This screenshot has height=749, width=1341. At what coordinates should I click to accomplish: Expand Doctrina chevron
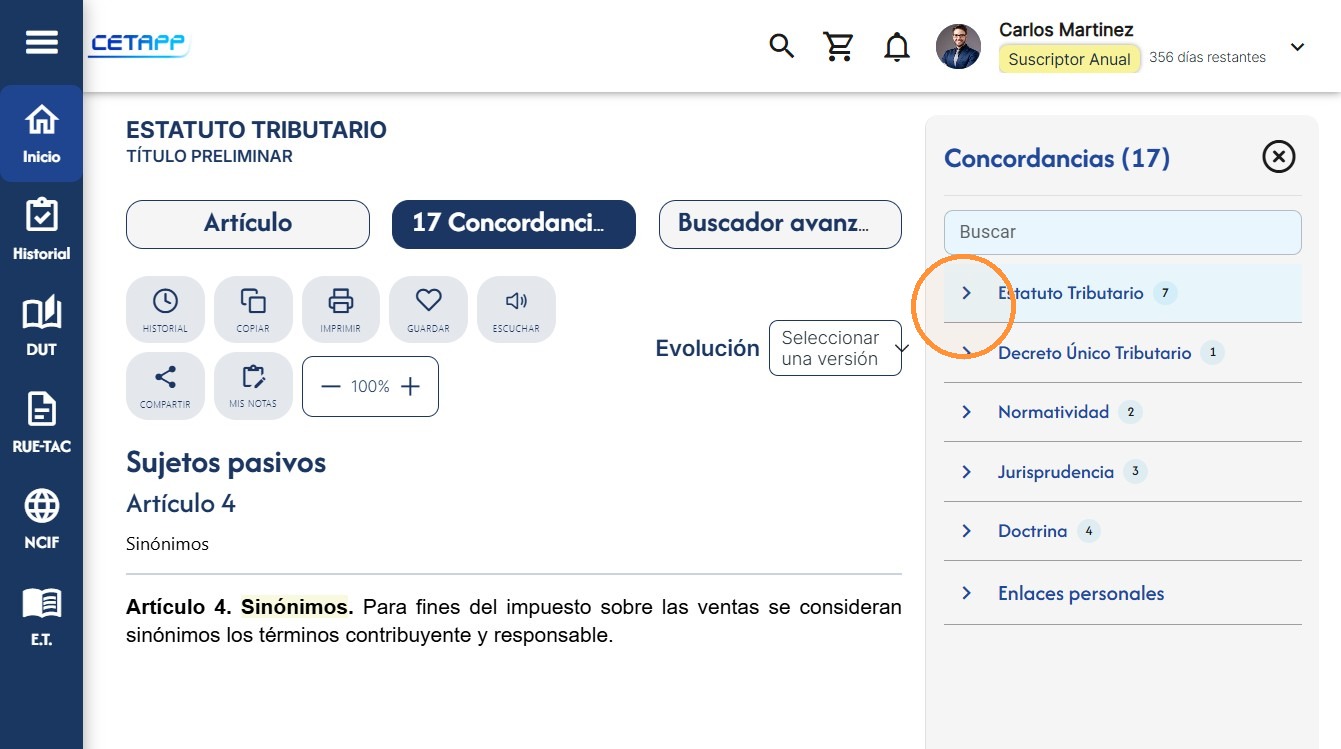click(966, 531)
